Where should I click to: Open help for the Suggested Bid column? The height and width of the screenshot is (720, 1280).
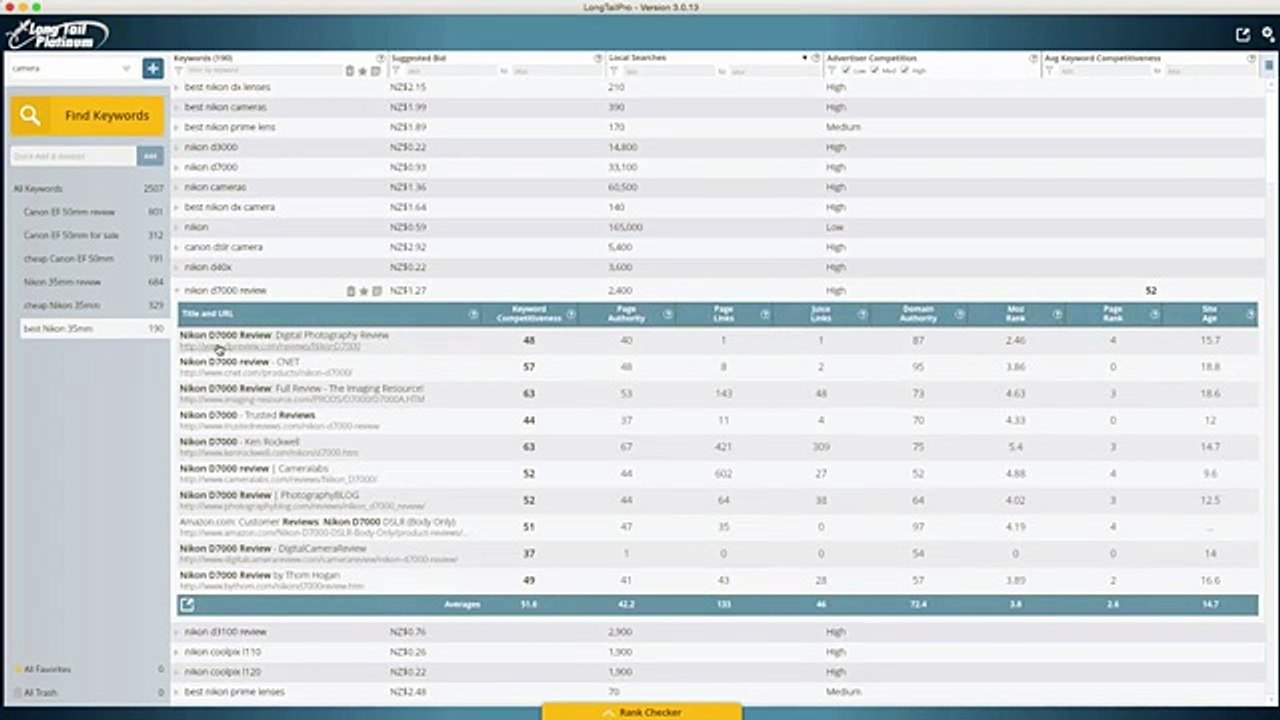click(598, 58)
